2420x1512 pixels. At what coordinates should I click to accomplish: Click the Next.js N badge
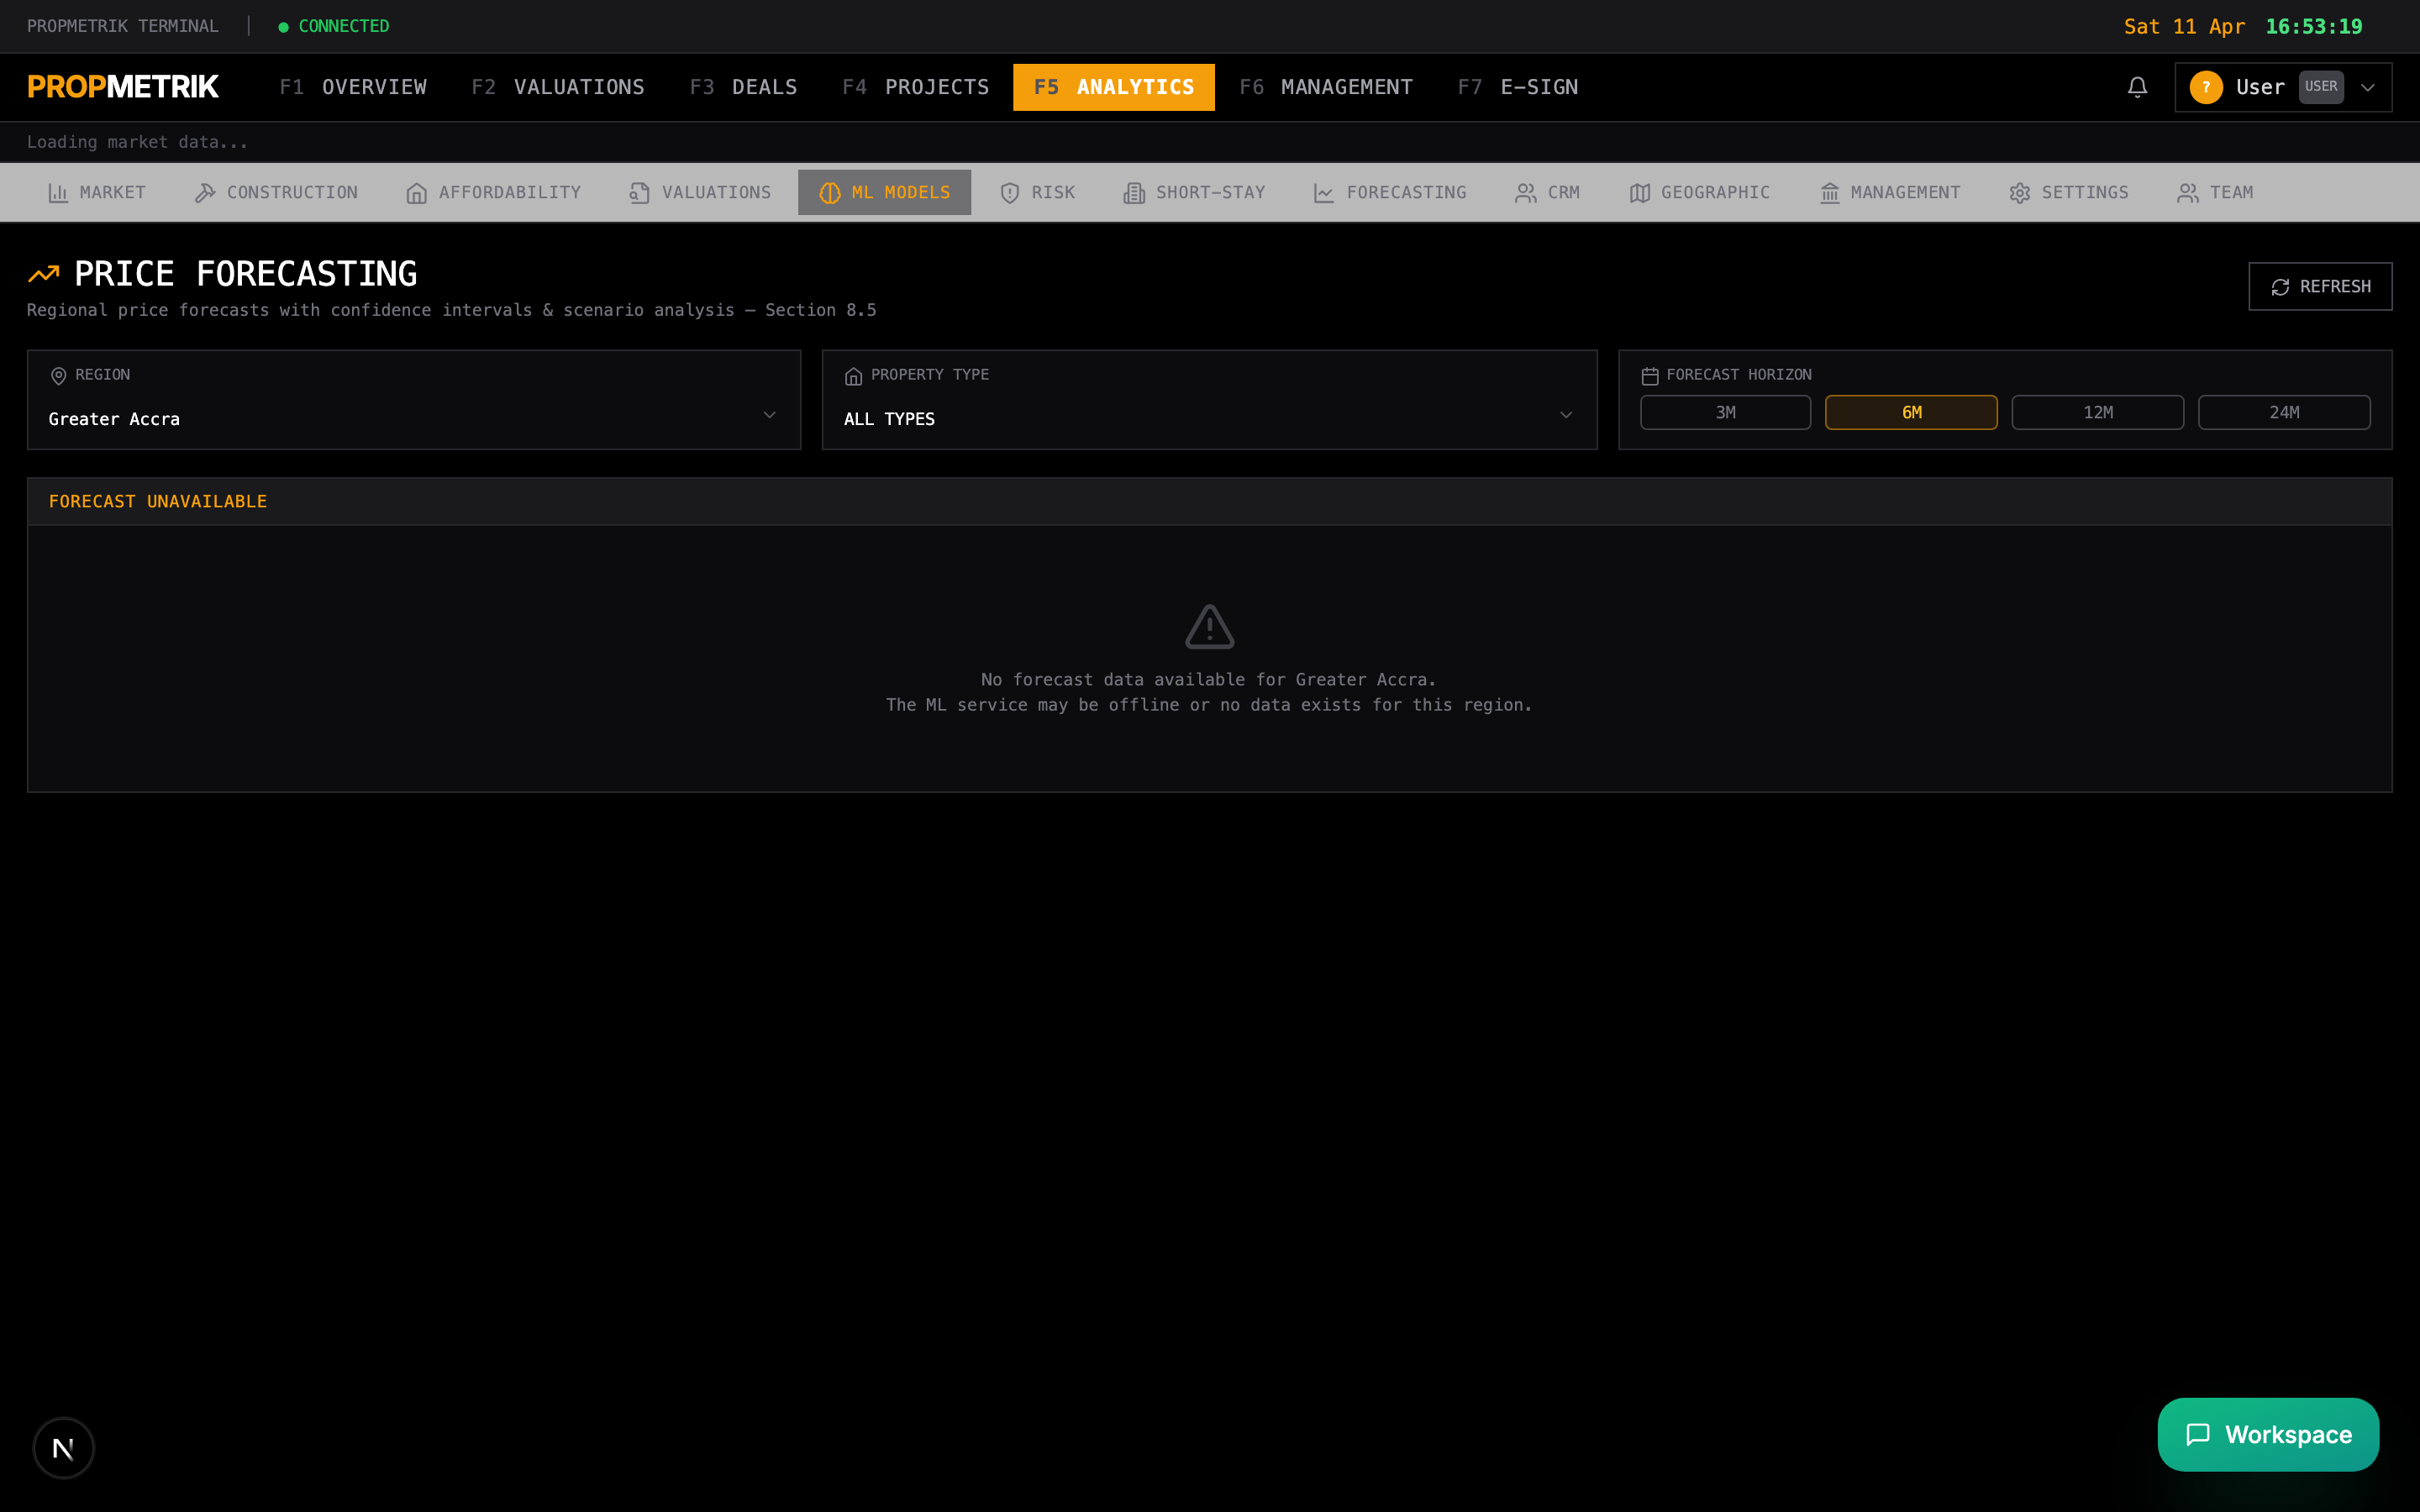coord(63,1448)
